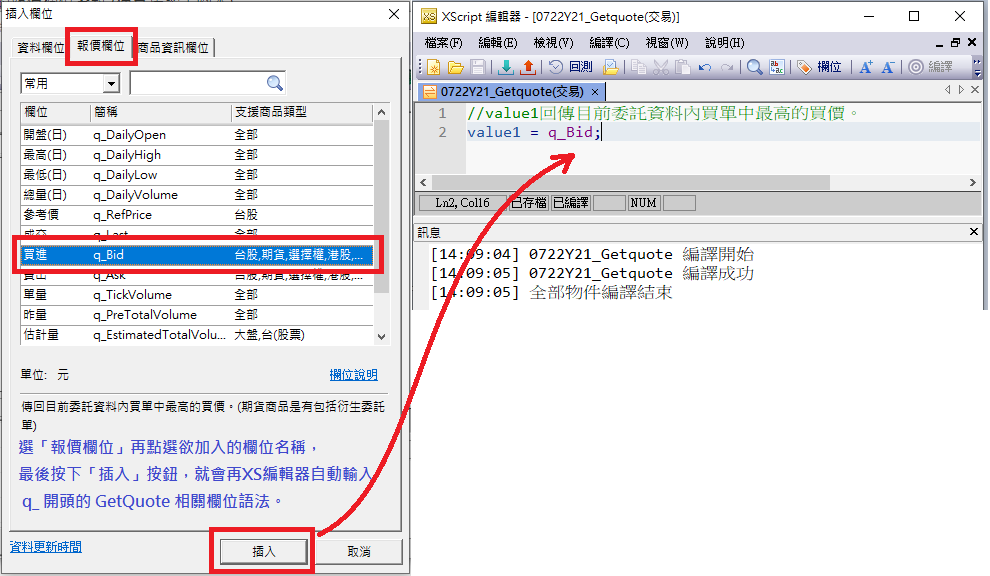Image resolution: width=990 pixels, height=576 pixels.
Task: Click the 回測 backtest toolbar button
Action: [570, 67]
